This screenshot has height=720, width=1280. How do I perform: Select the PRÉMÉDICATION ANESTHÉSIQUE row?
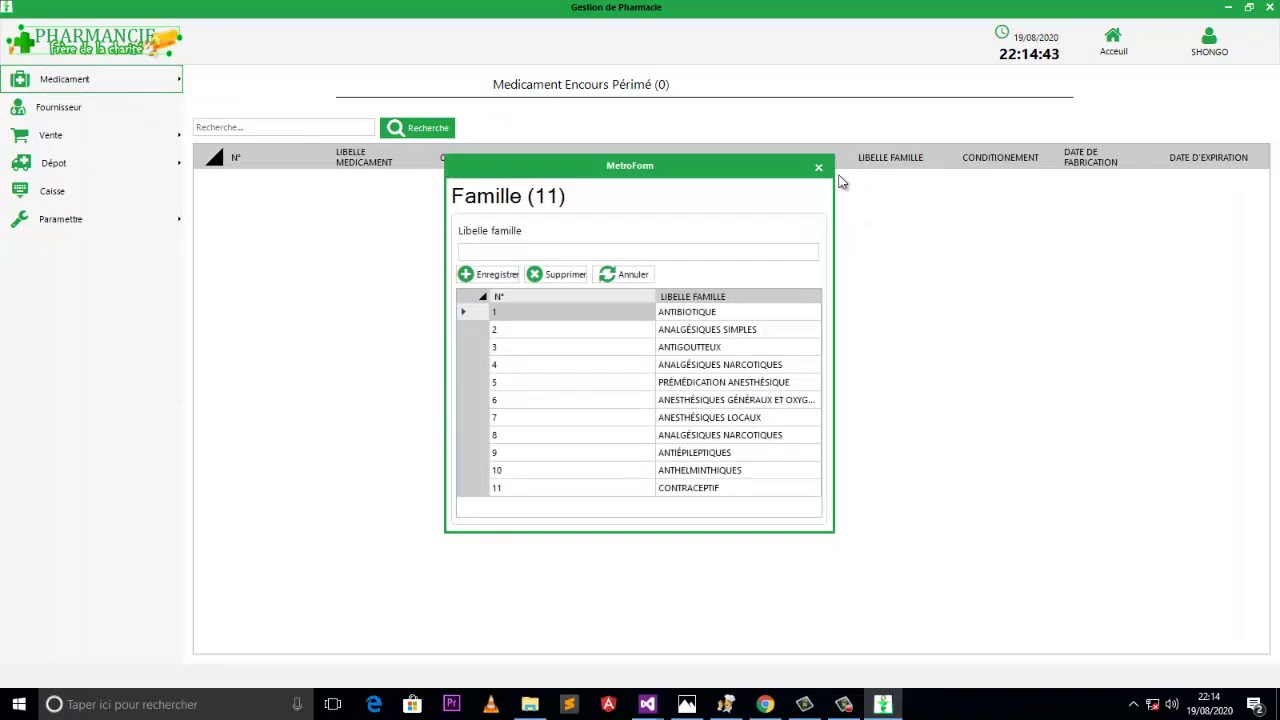(639, 382)
